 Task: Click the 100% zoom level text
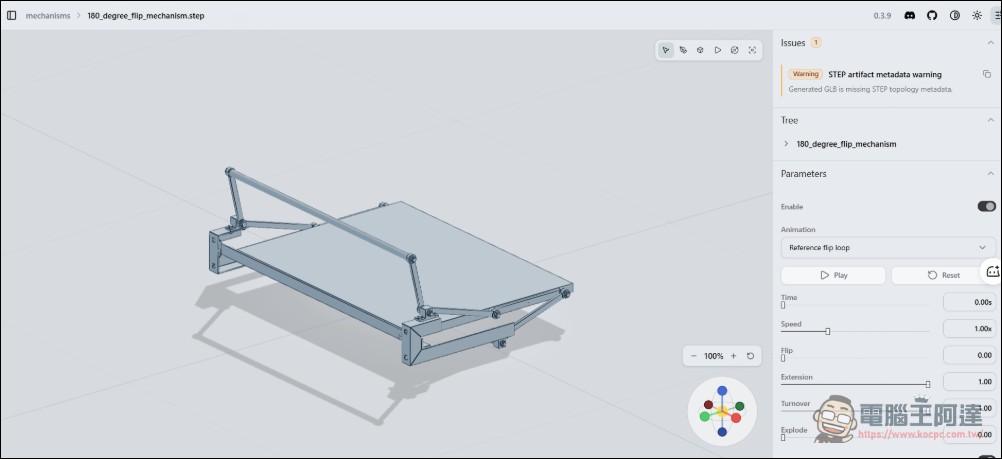[x=714, y=356]
